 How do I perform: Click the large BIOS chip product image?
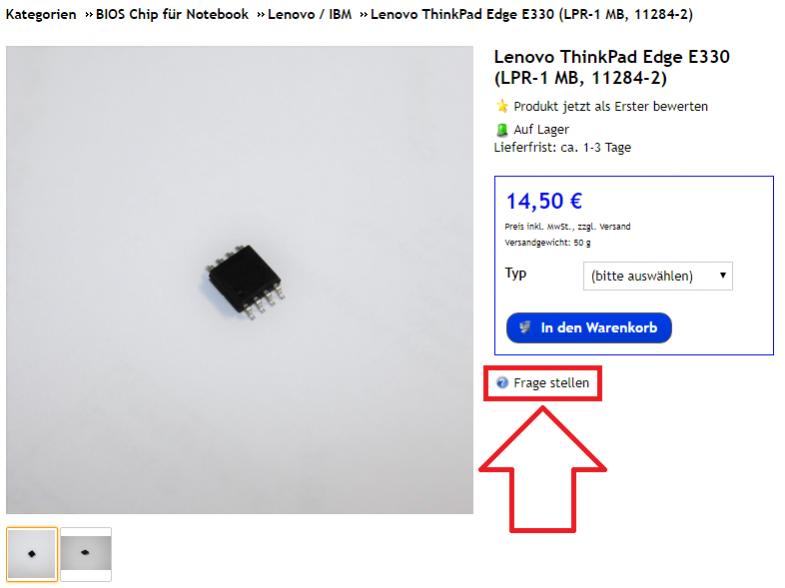point(239,280)
